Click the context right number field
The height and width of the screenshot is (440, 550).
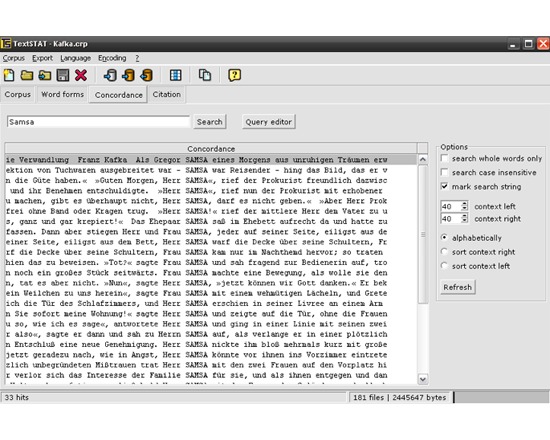pyautogui.click(x=451, y=219)
